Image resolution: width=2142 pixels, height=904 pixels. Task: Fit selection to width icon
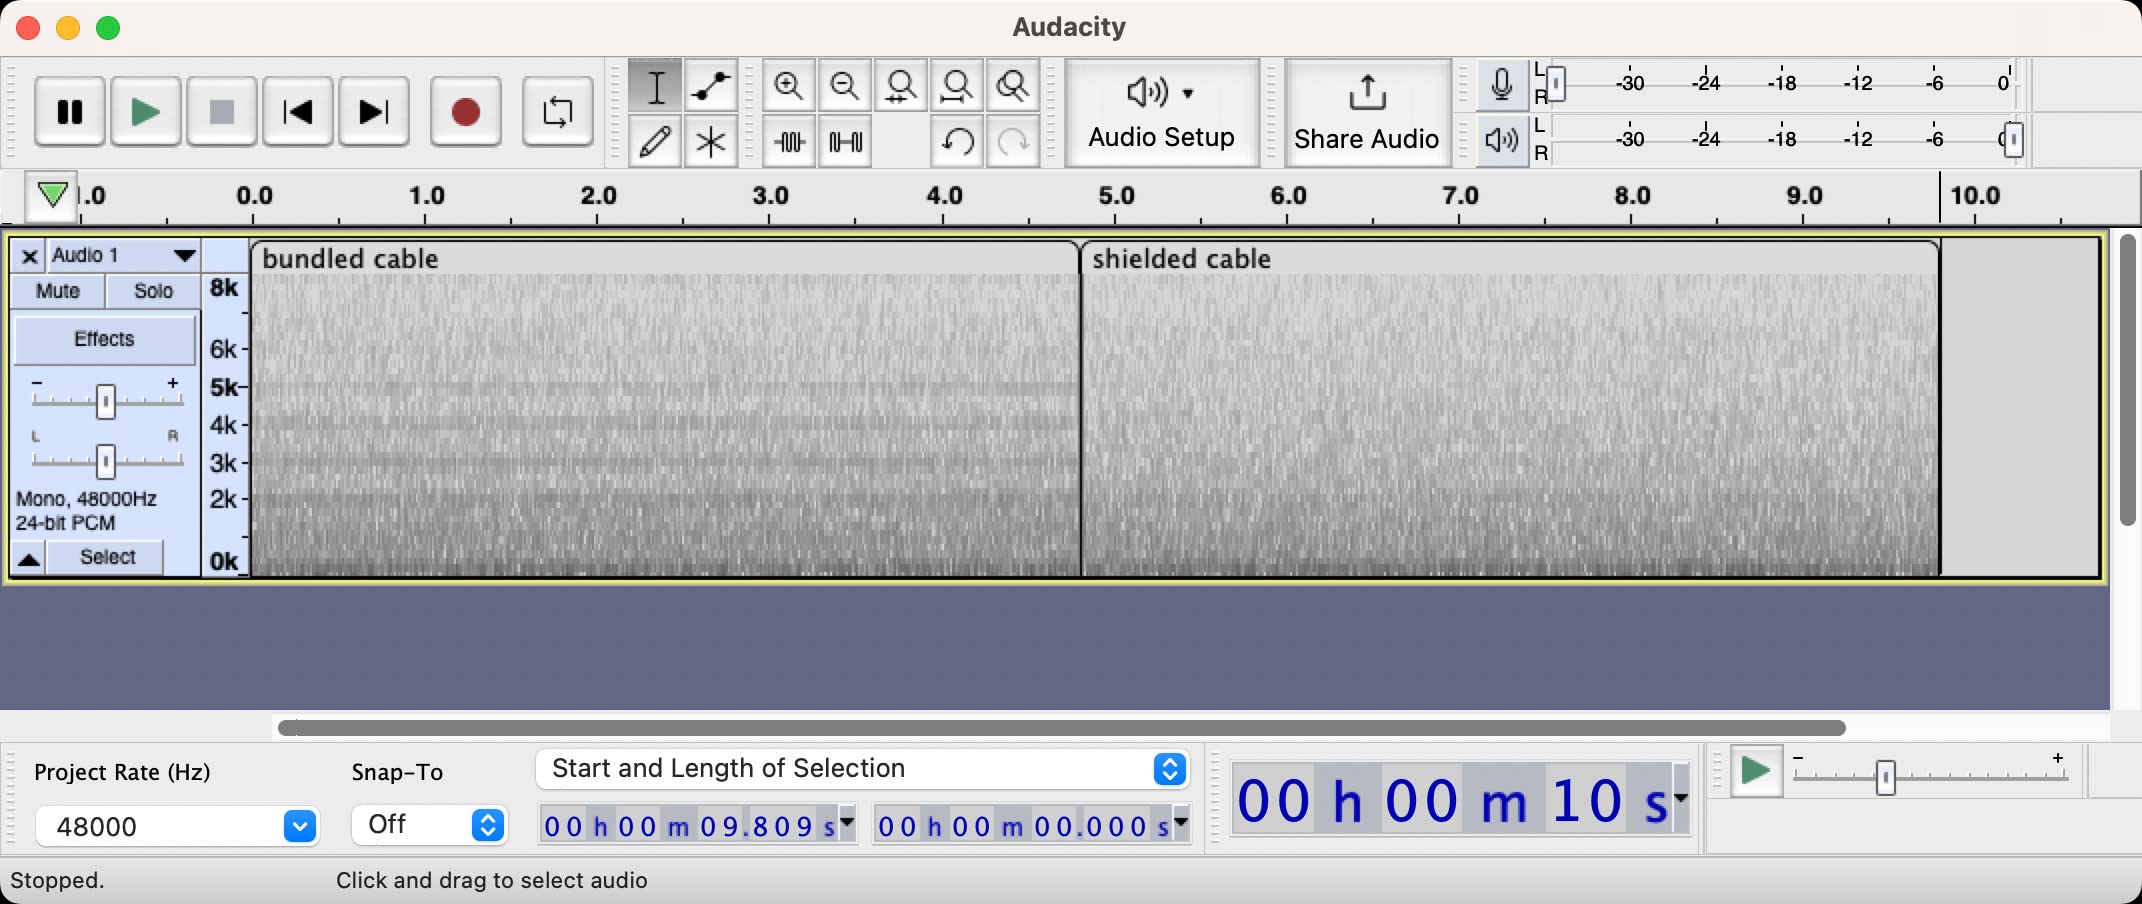pyautogui.click(x=901, y=87)
